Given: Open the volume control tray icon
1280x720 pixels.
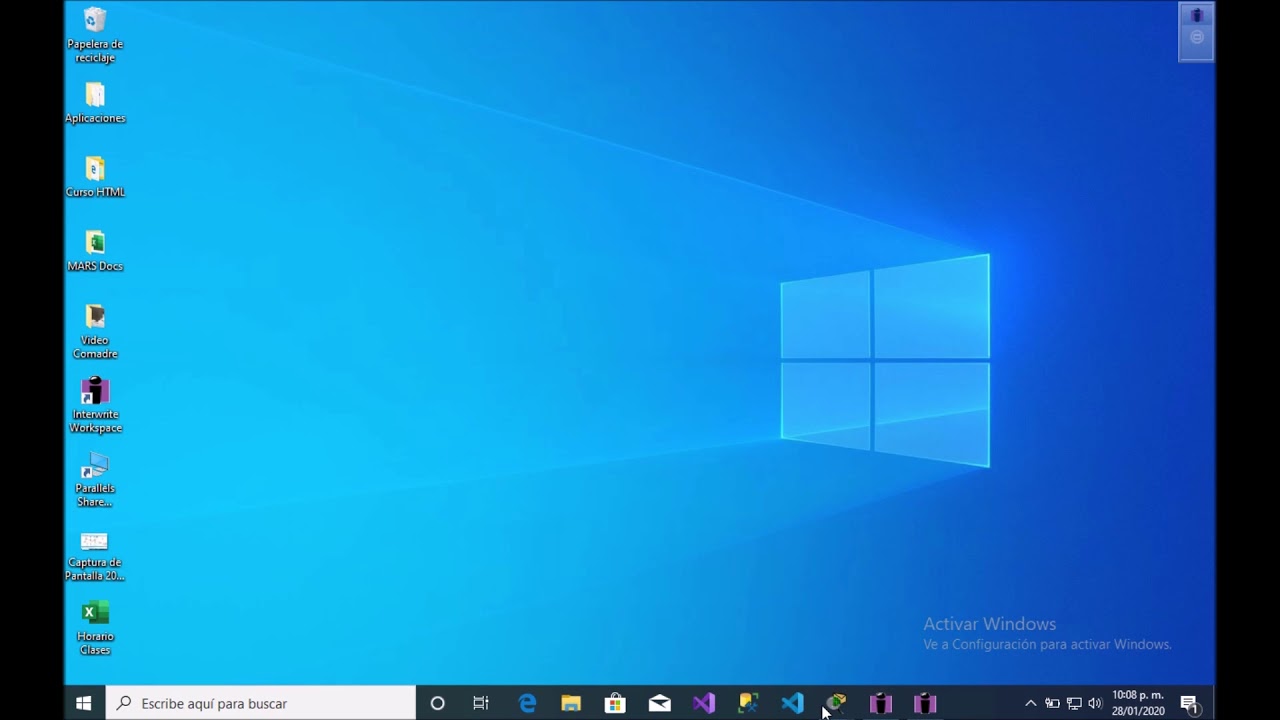Looking at the screenshot, I should pyautogui.click(x=1095, y=703).
